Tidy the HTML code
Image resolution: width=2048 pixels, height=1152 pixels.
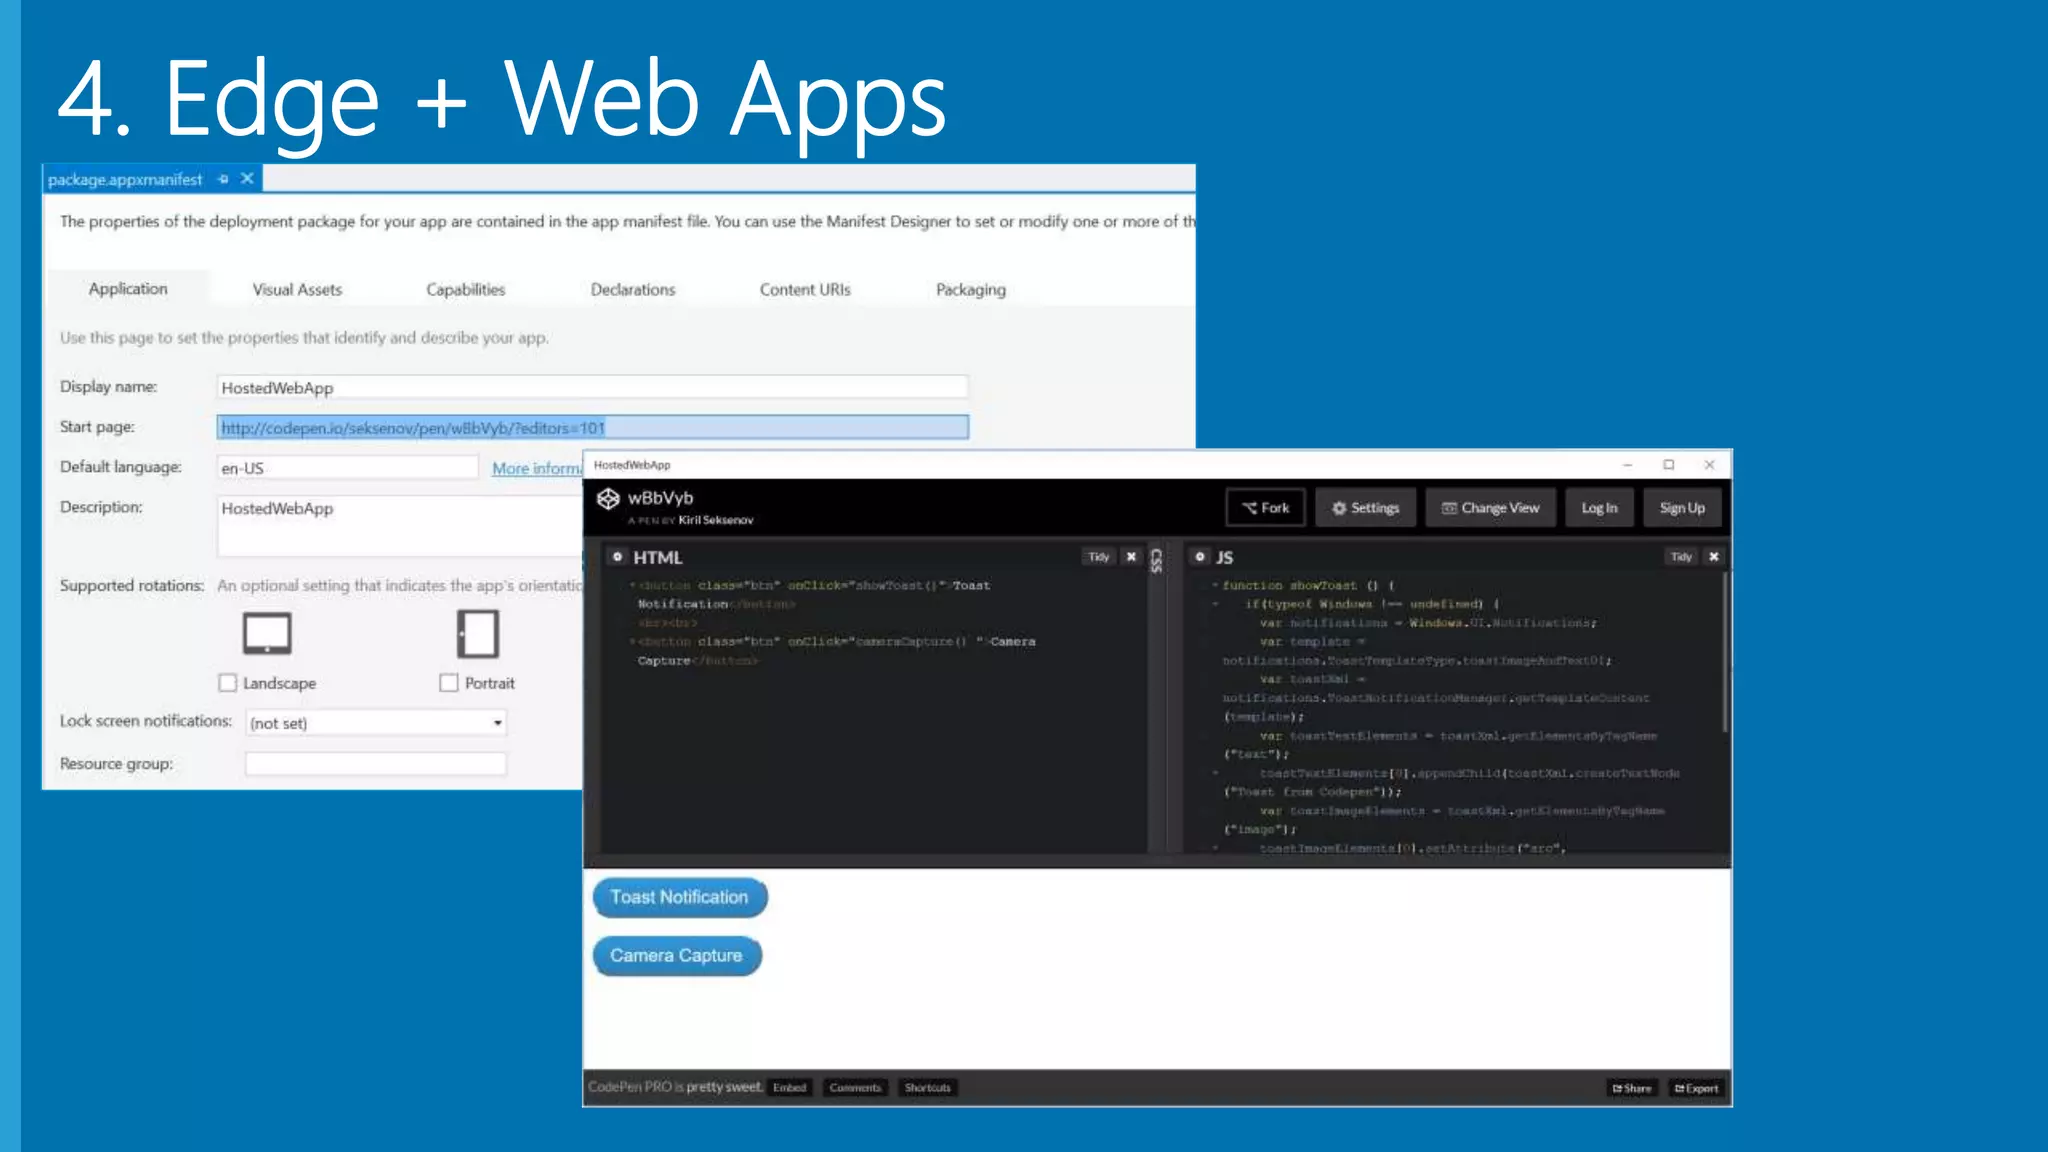[x=1098, y=557]
